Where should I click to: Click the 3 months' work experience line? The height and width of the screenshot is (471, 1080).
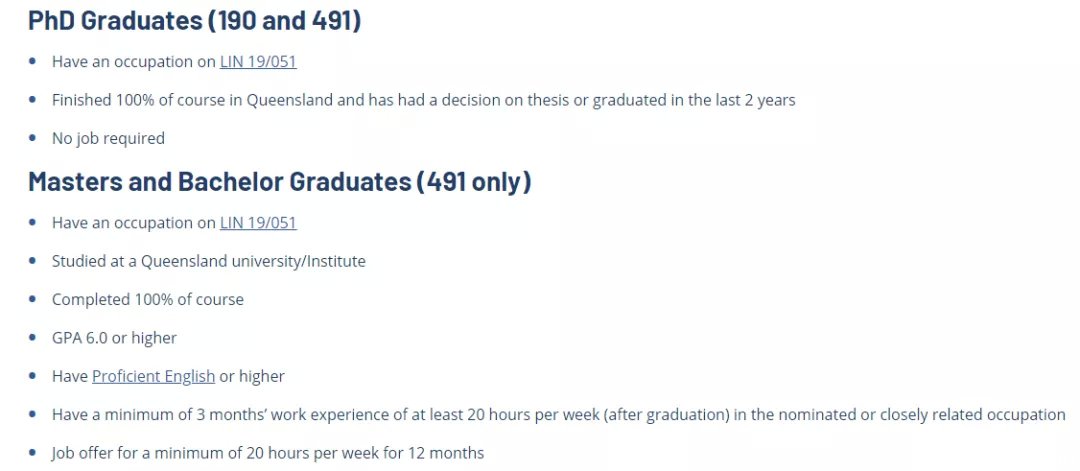(559, 415)
